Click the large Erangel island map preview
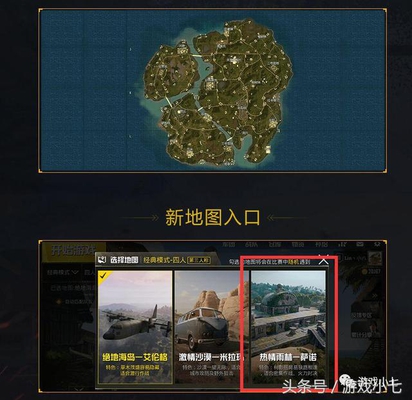 (x=219, y=91)
